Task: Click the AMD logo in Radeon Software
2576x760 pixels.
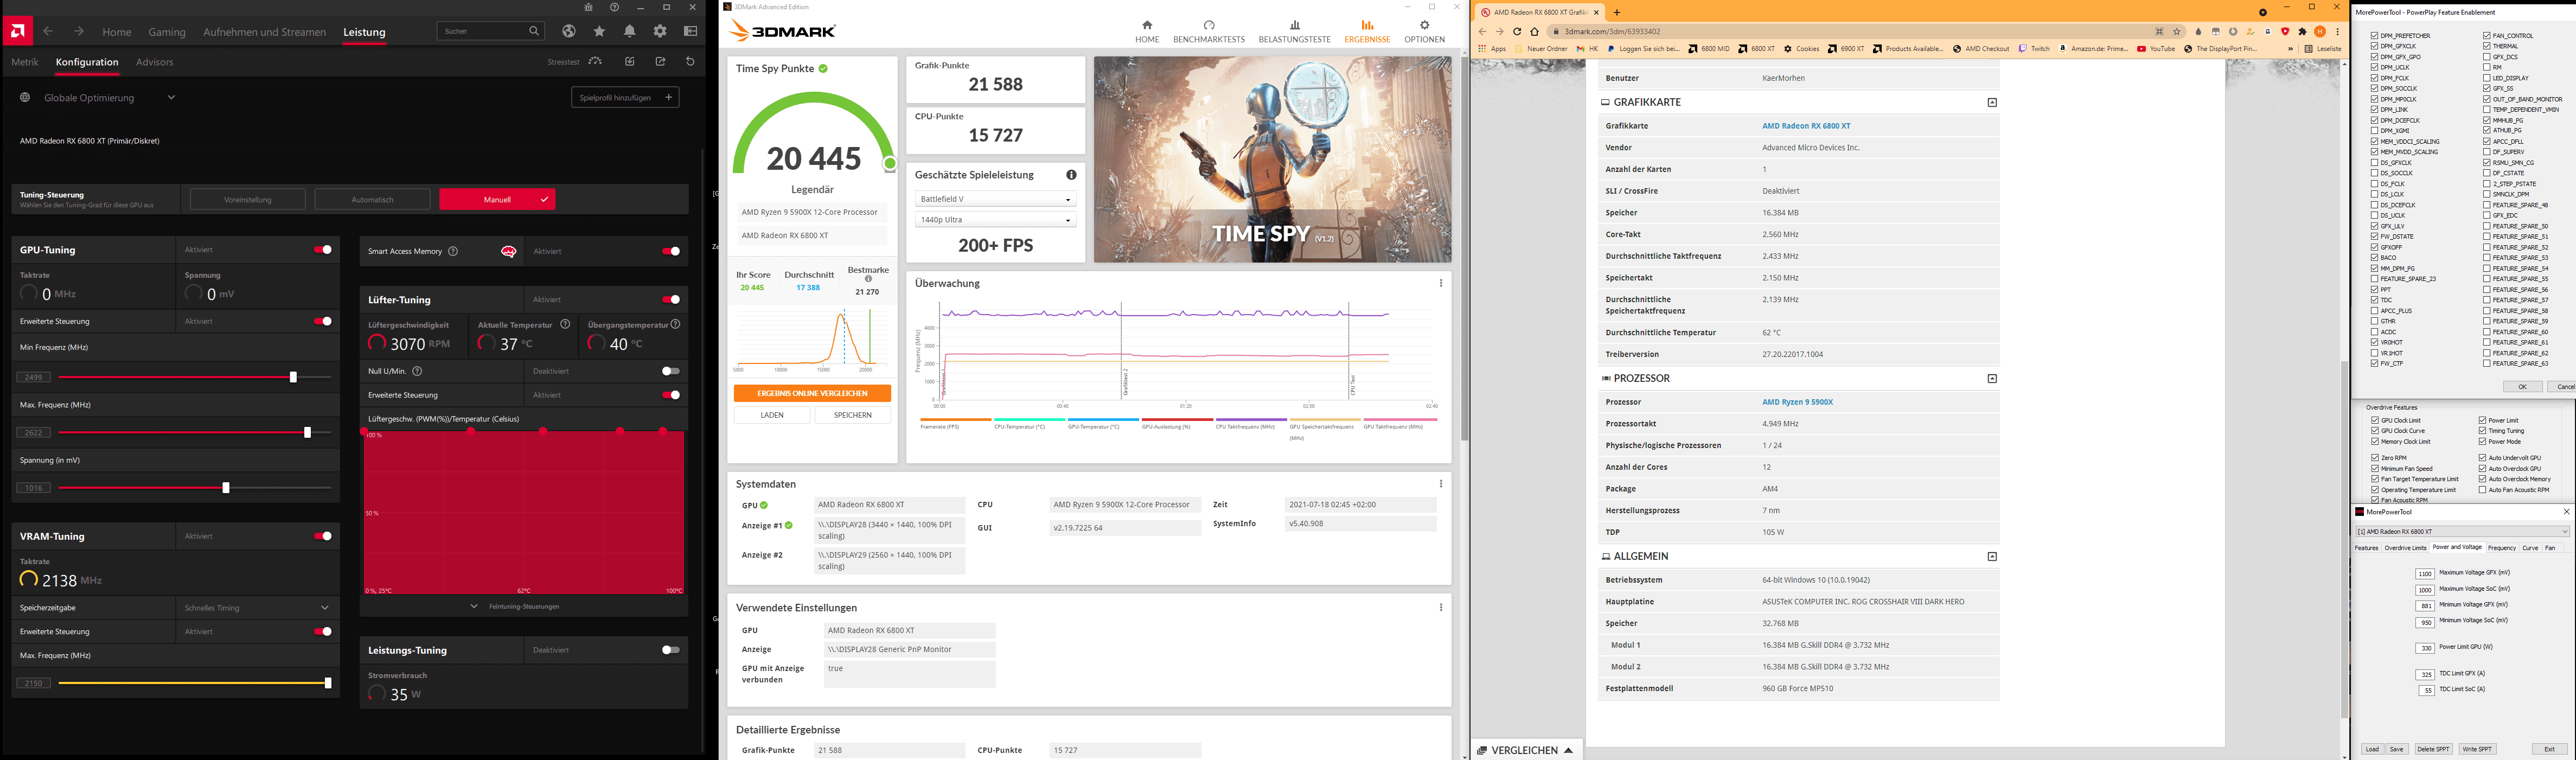Action: [17, 31]
